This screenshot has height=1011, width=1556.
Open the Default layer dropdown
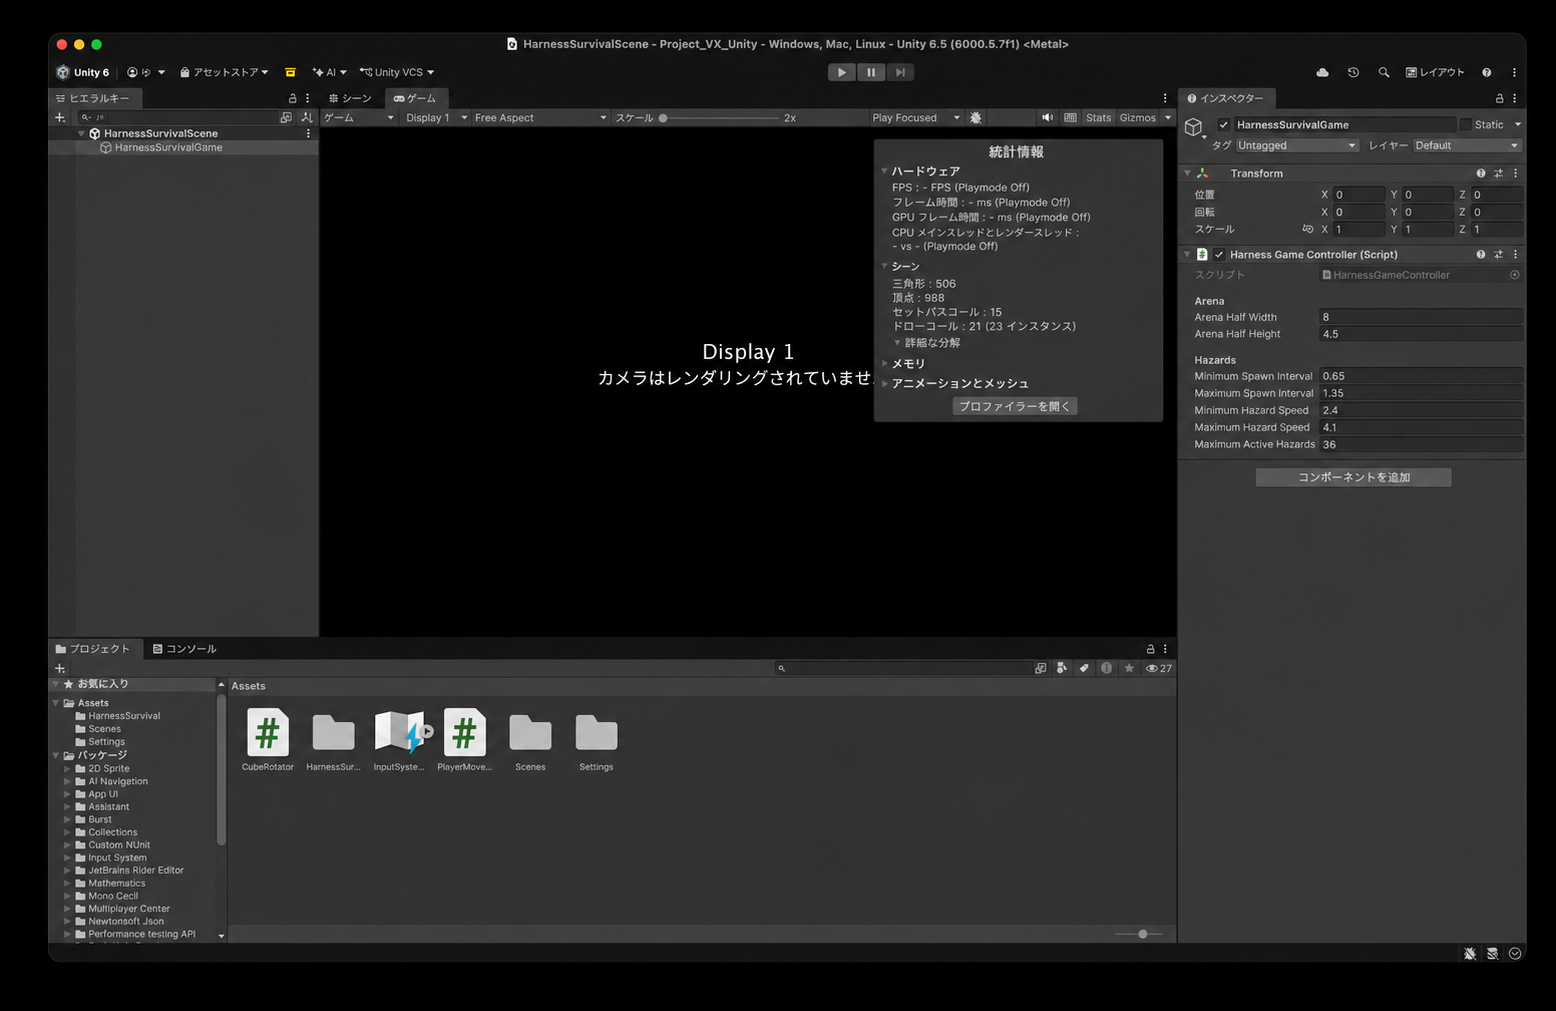(x=1467, y=145)
